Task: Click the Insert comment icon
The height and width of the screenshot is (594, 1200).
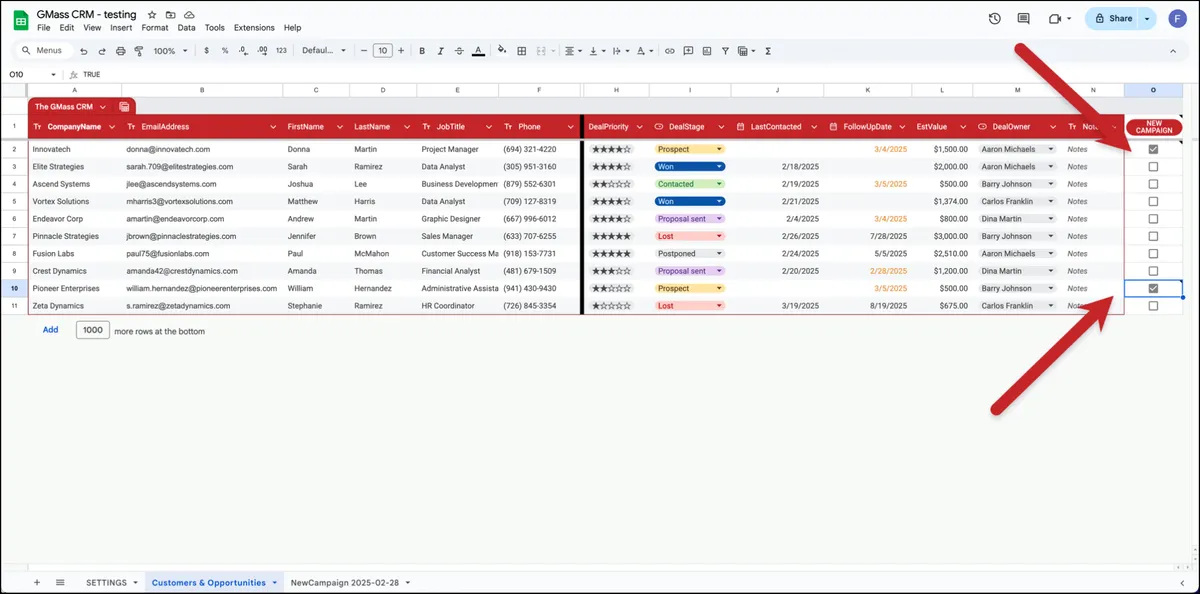Action: click(688, 50)
